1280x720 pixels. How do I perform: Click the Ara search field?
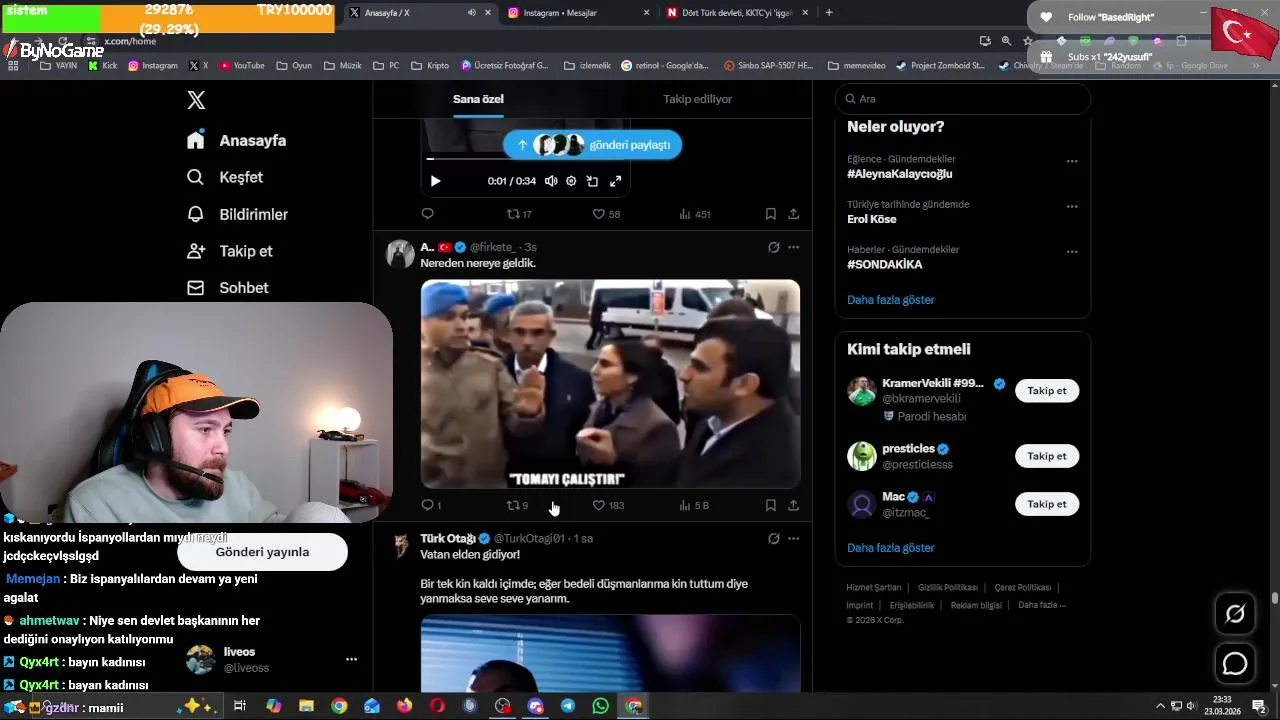(962, 99)
